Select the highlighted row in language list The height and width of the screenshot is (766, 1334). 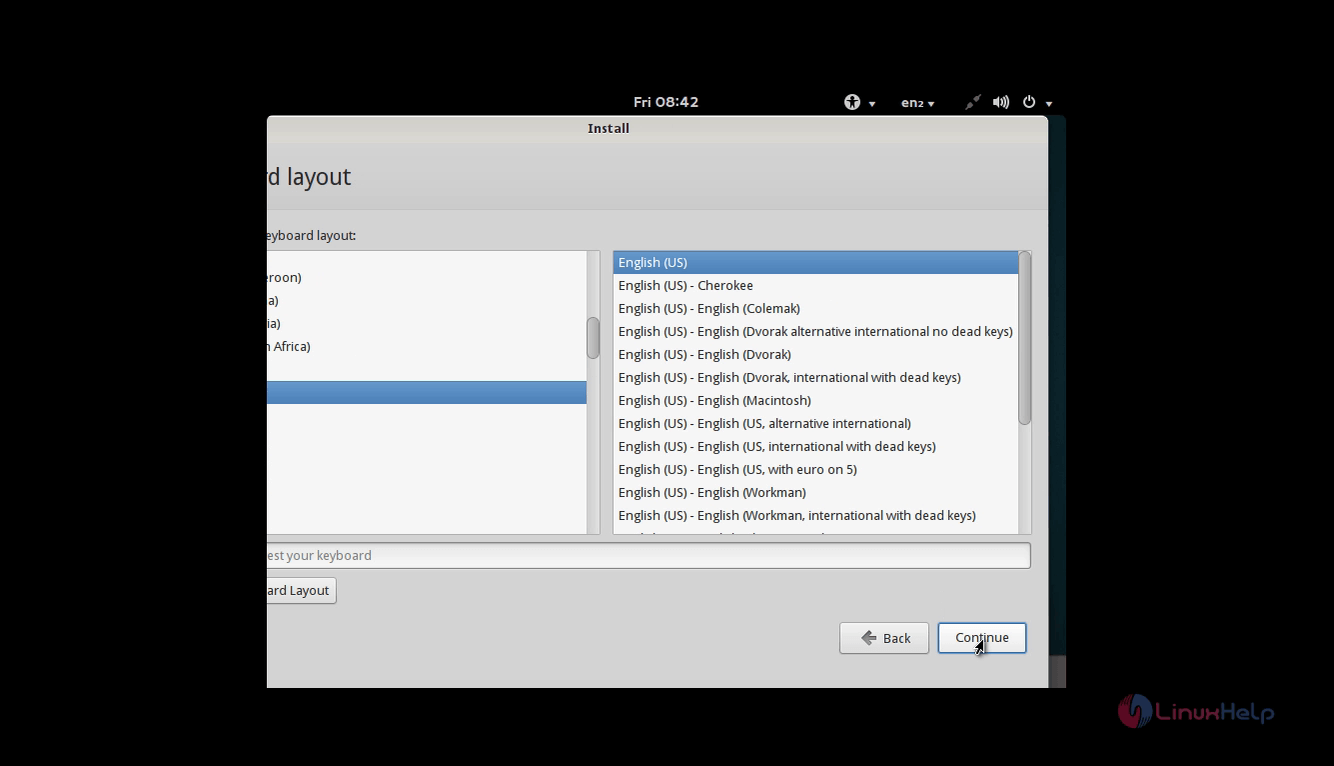[x=427, y=392]
